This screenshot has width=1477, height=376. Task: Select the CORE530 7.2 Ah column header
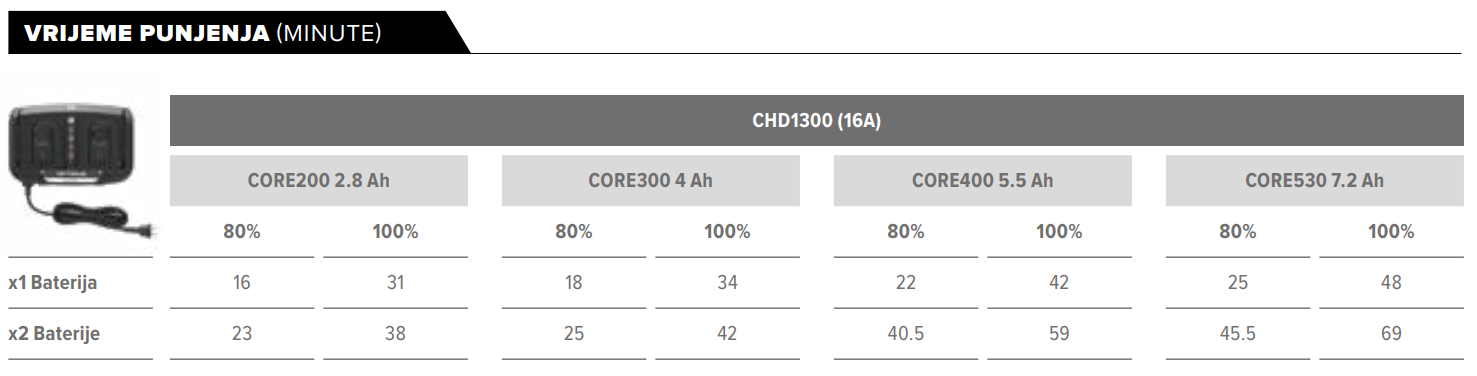click(1314, 181)
